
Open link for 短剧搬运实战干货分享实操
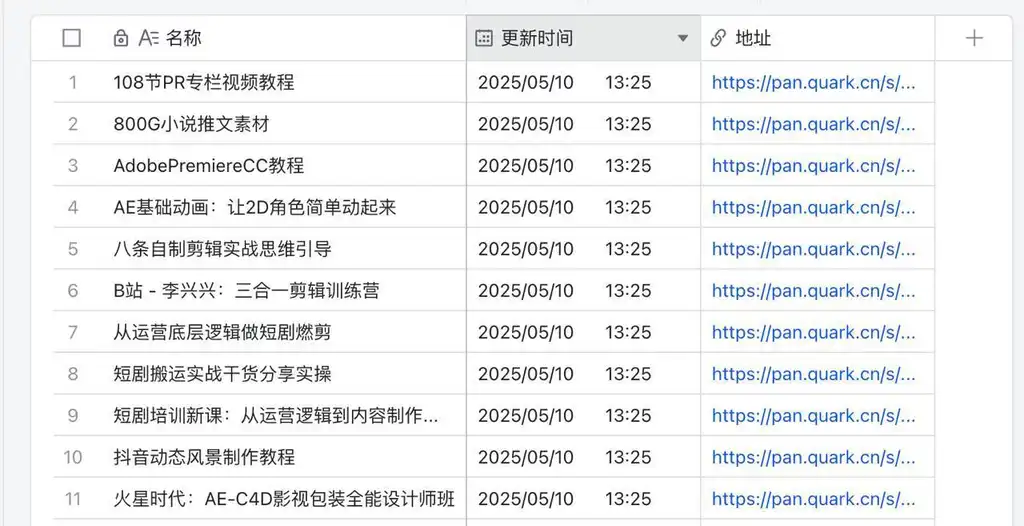click(814, 374)
